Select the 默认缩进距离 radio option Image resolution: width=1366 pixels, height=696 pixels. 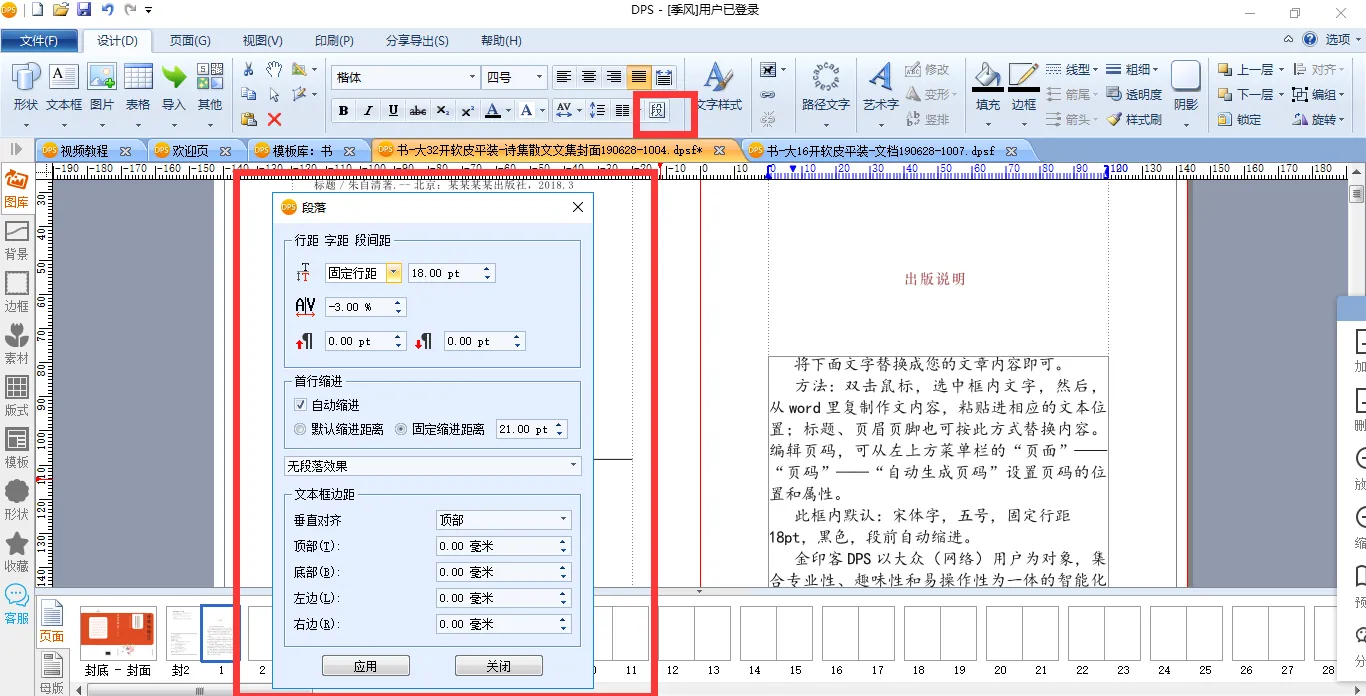tap(300, 429)
